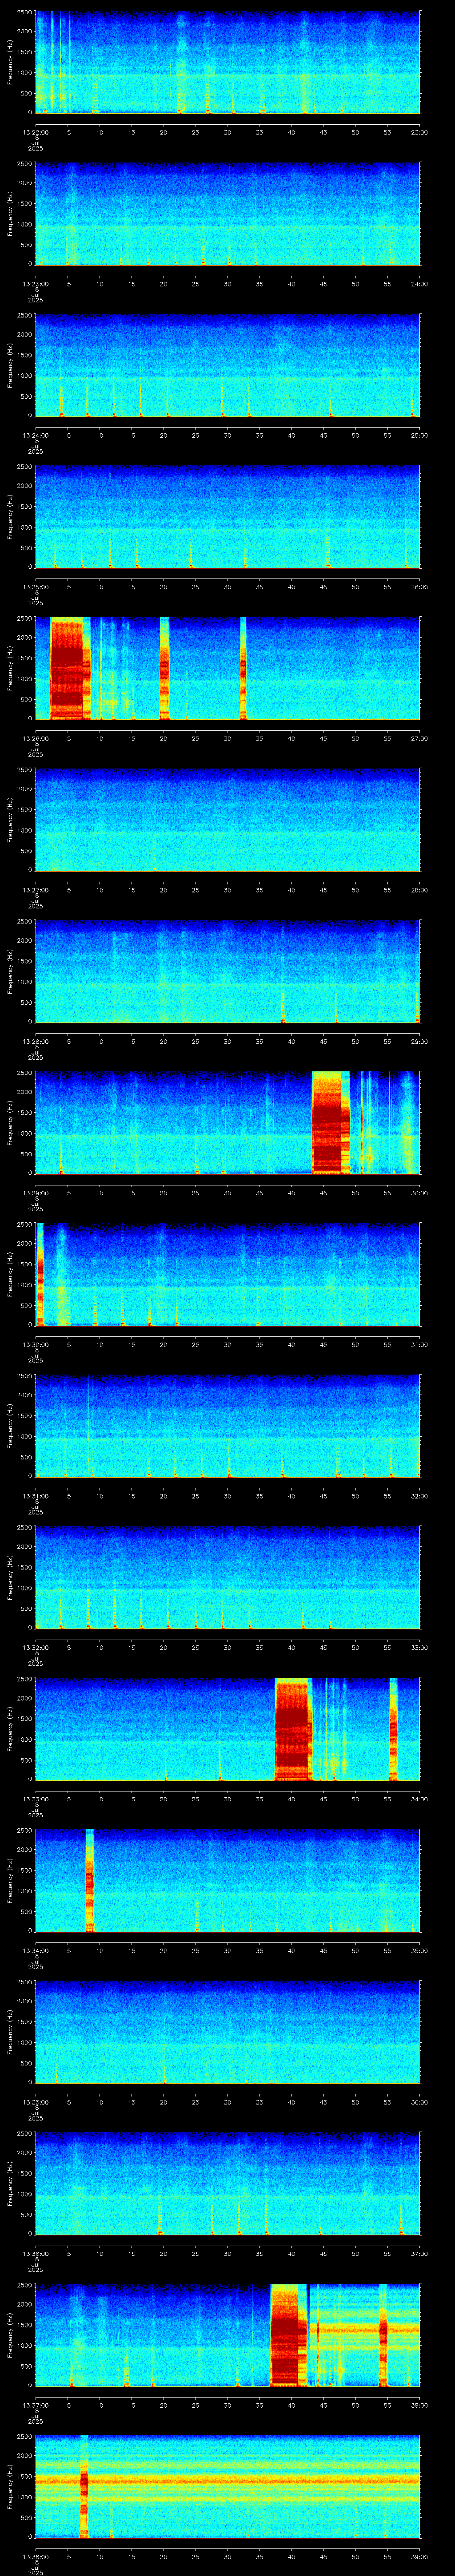Click the 25:00 end time label
The image size is (455, 2576).
[419, 435]
